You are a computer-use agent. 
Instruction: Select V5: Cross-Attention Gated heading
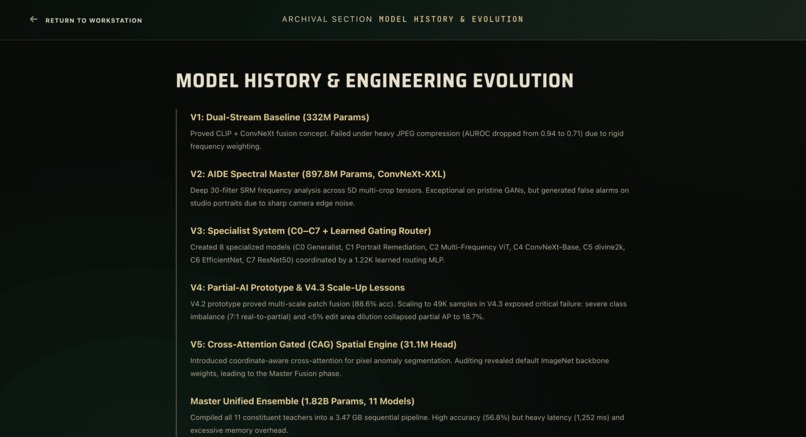click(323, 344)
